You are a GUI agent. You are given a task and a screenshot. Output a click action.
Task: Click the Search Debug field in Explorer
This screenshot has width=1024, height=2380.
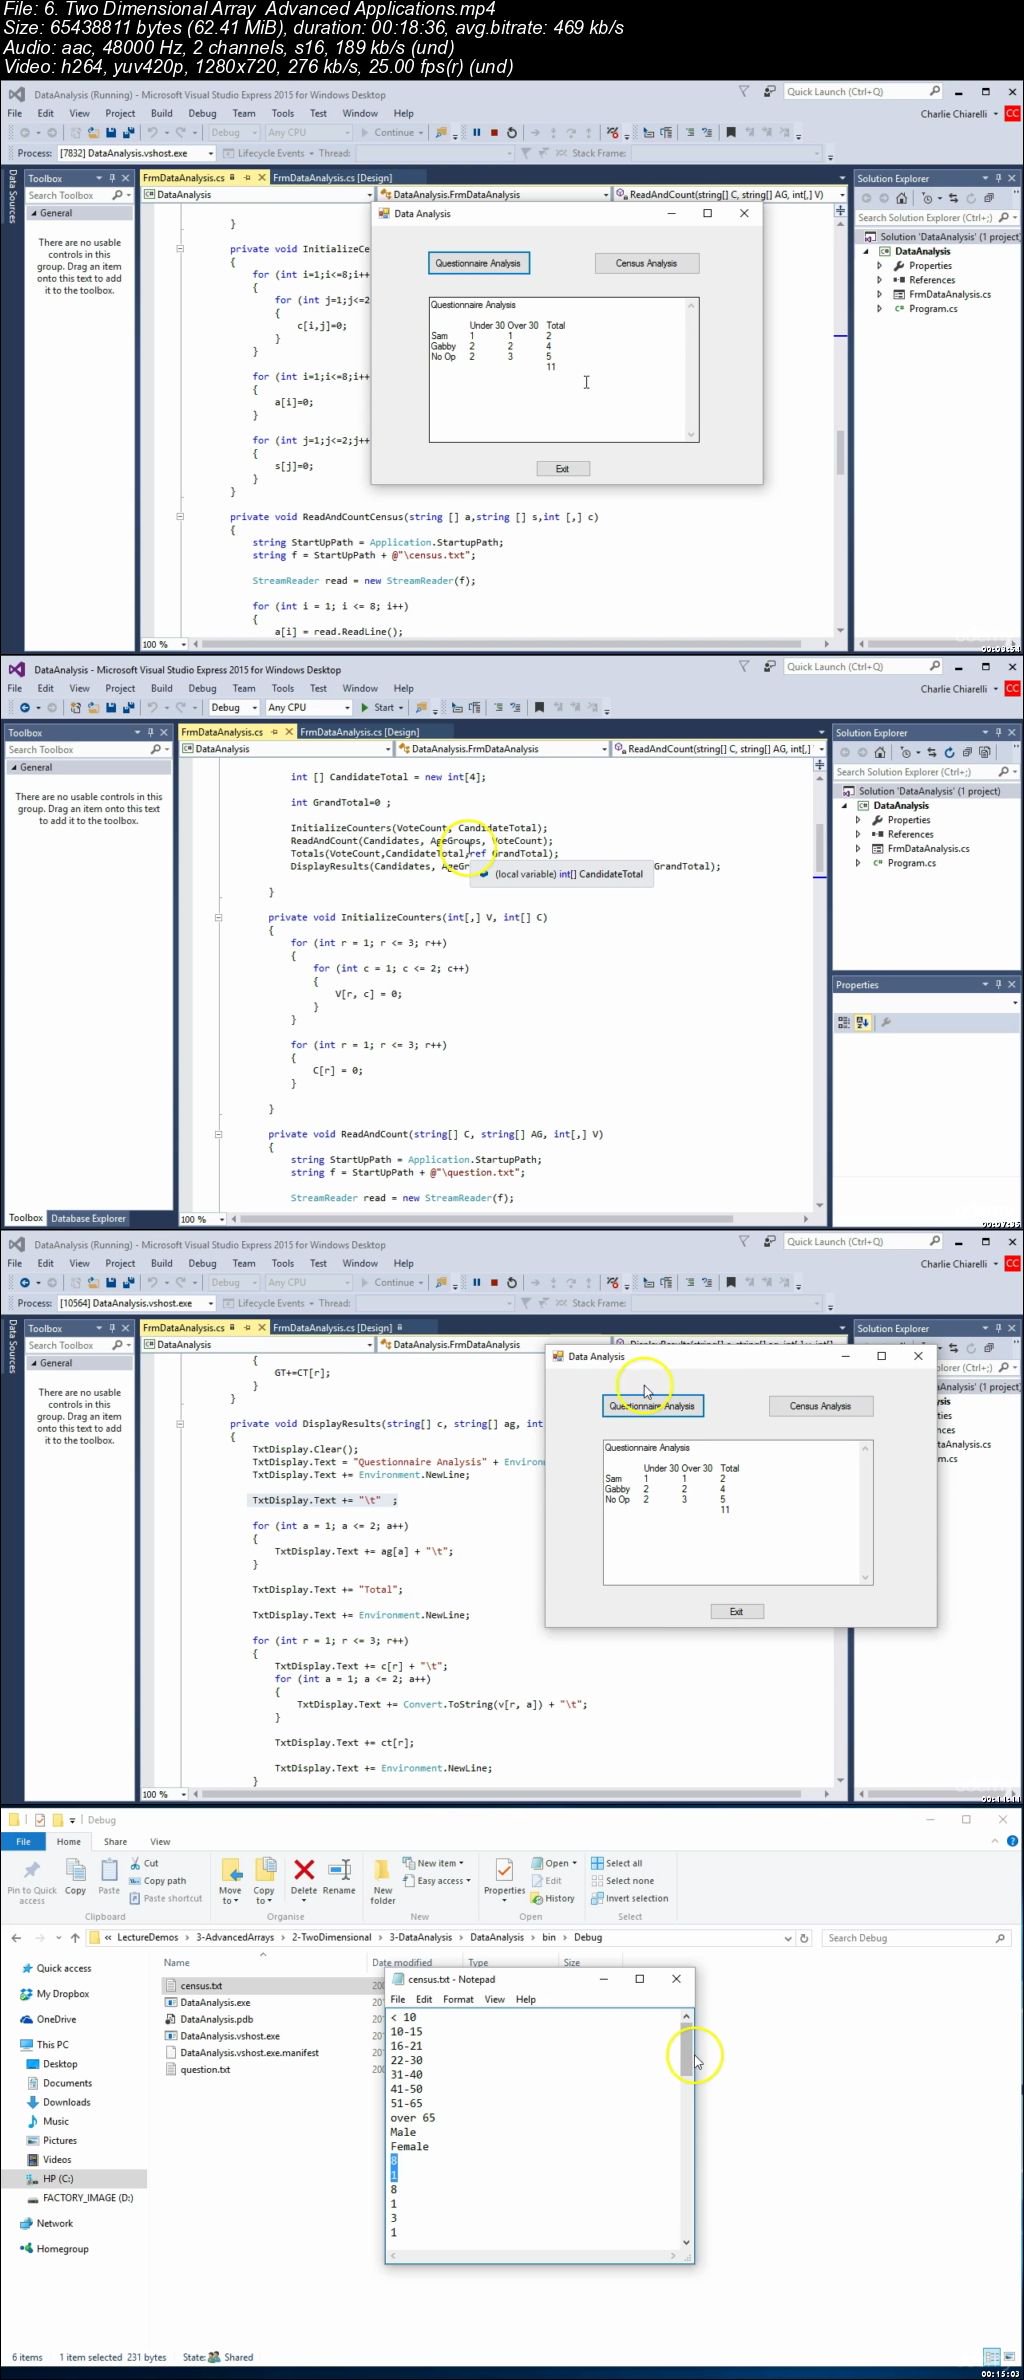click(917, 1938)
